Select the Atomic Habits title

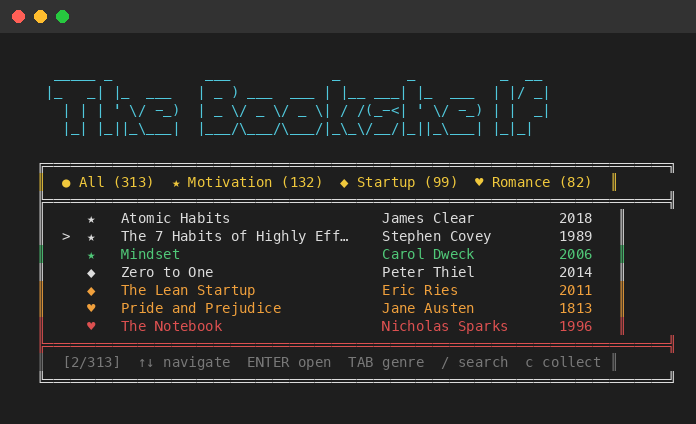pyautogui.click(x=175, y=218)
